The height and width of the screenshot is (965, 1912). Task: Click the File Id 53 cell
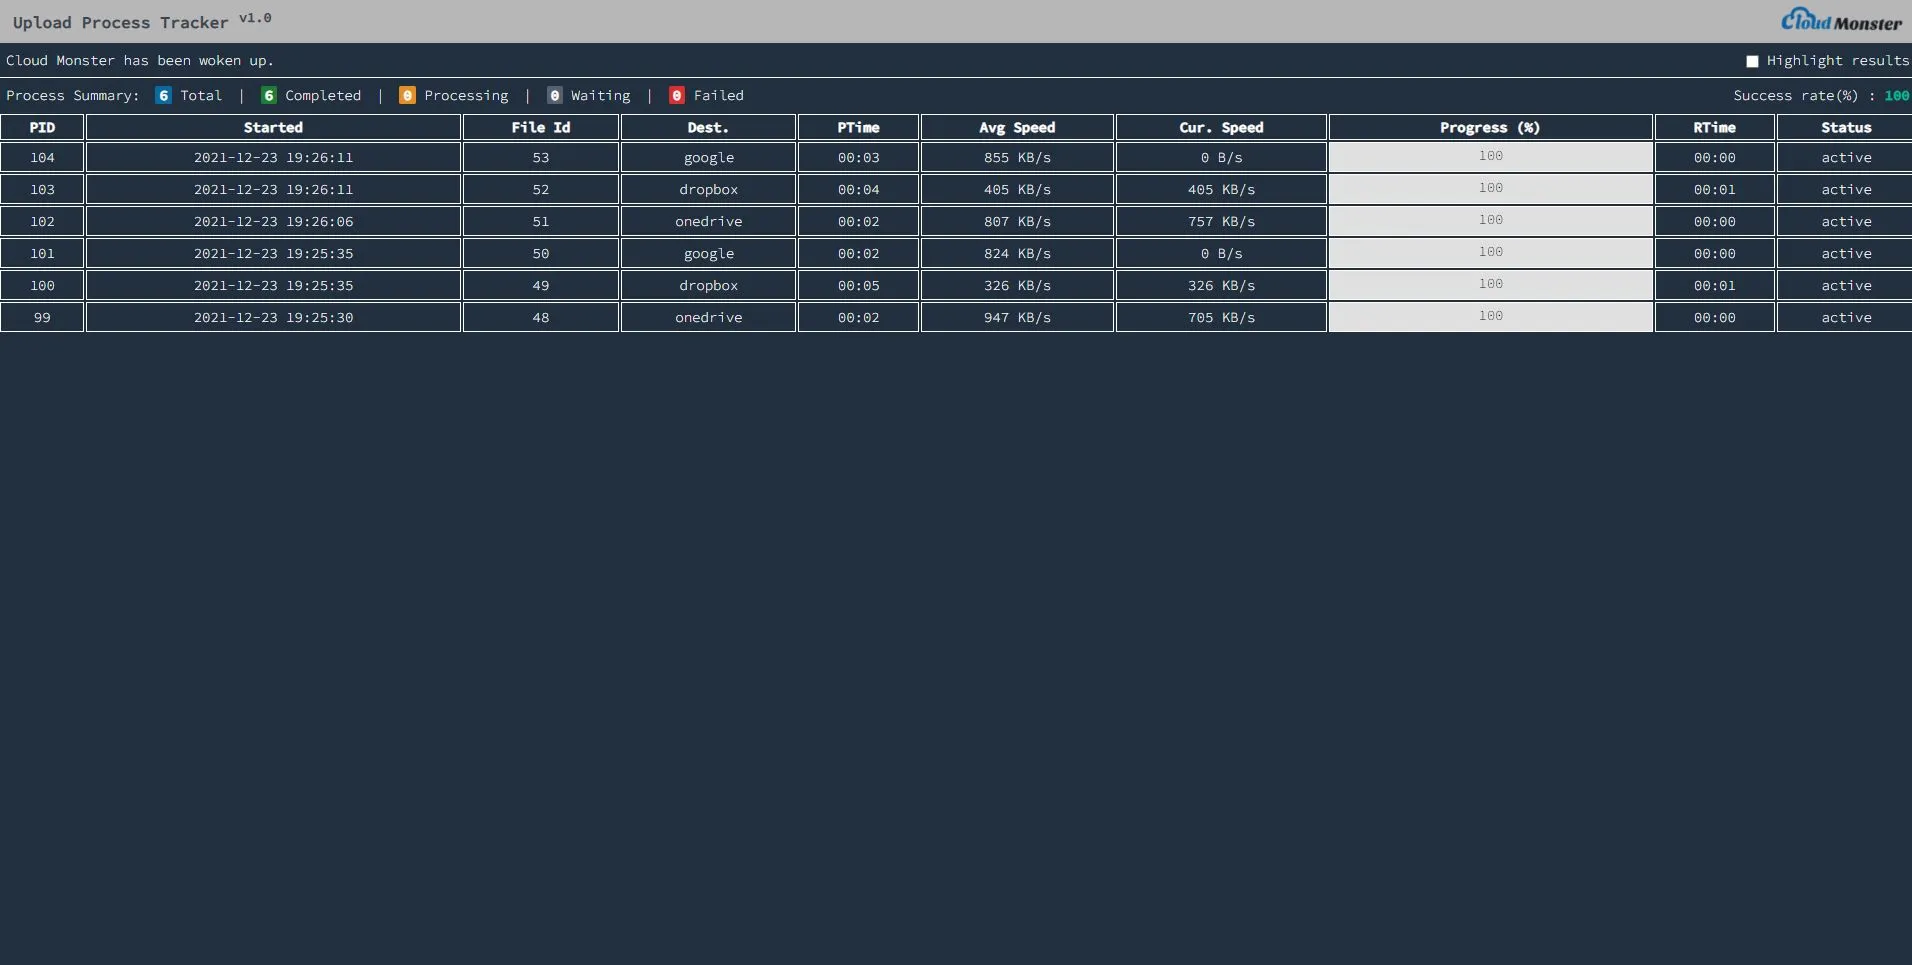point(541,157)
